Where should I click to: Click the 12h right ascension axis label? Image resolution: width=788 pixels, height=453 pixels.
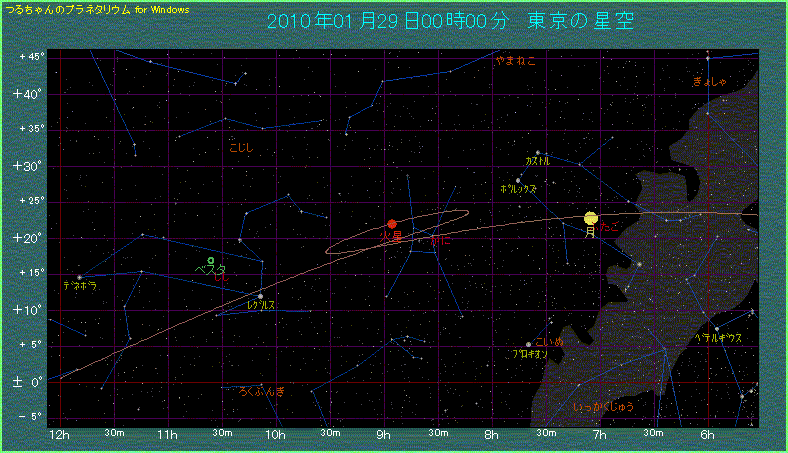coord(59,435)
